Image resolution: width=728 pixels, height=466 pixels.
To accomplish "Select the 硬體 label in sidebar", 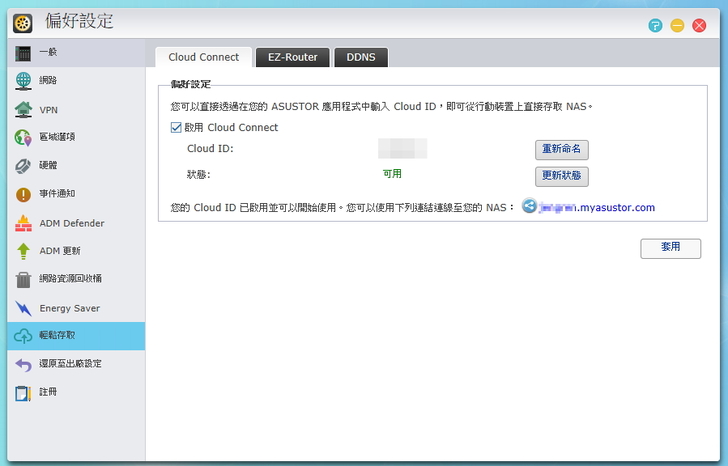I will pyautogui.click(x=48, y=165).
